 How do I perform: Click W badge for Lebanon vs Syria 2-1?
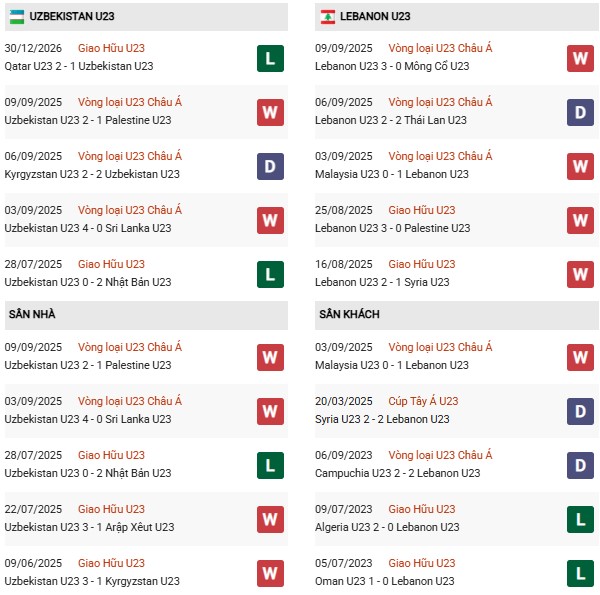[581, 273]
